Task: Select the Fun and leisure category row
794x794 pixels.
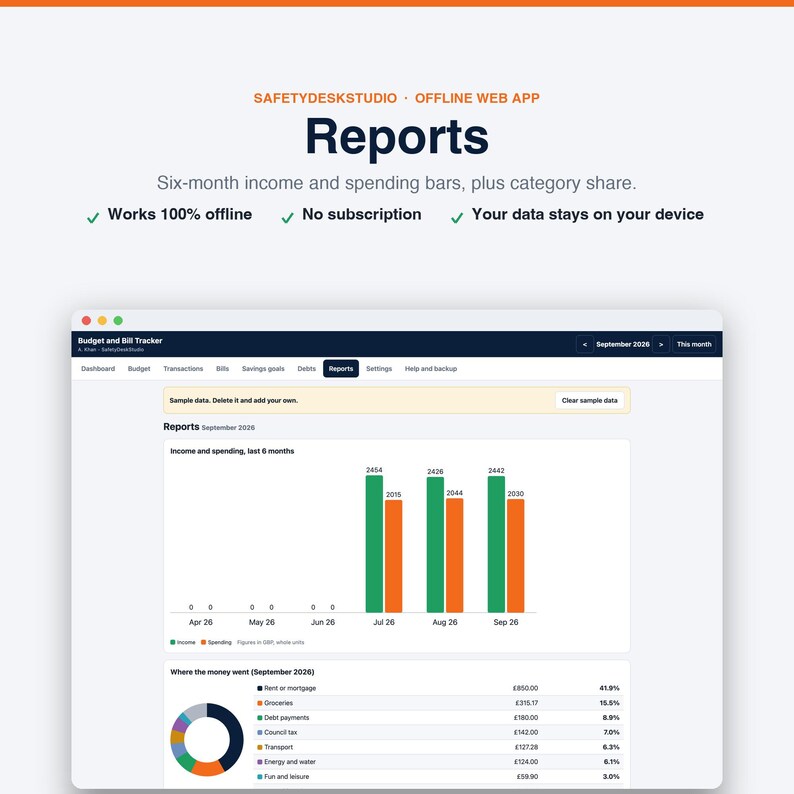Action: (438, 776)
